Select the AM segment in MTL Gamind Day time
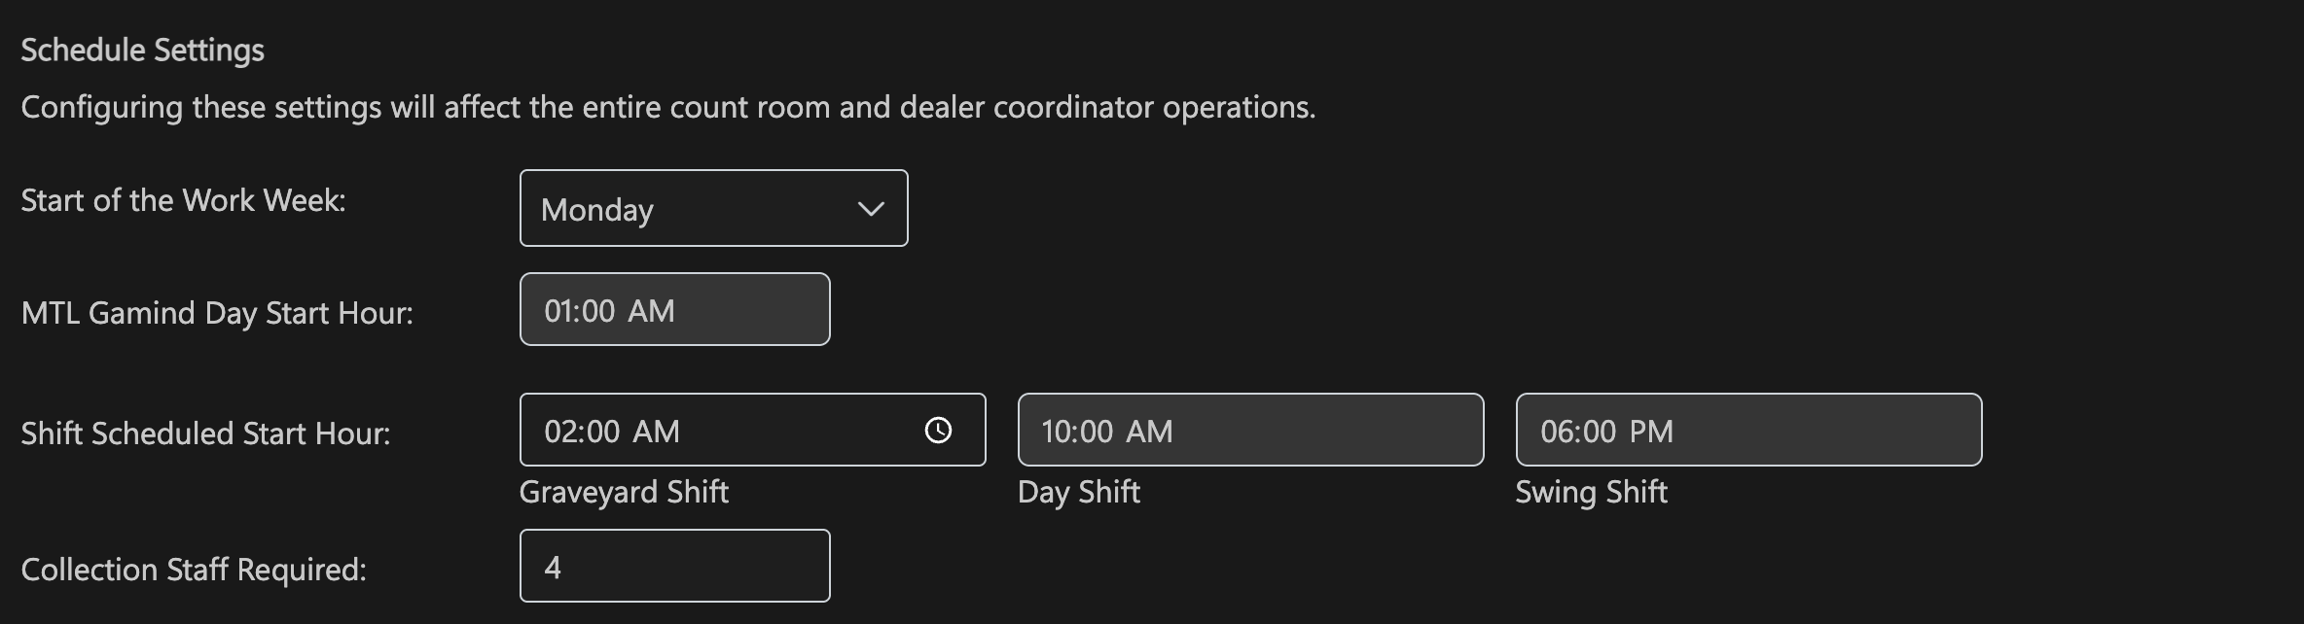 (x=651, y=311)
